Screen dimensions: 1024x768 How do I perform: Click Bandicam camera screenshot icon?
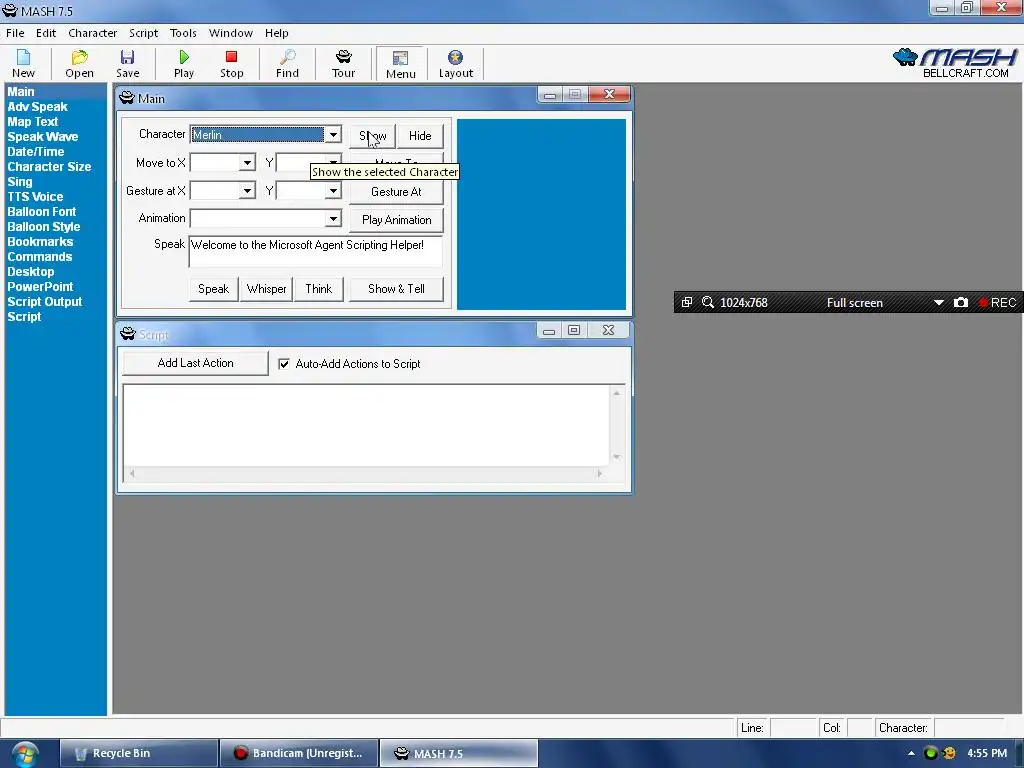click(961, 302)
